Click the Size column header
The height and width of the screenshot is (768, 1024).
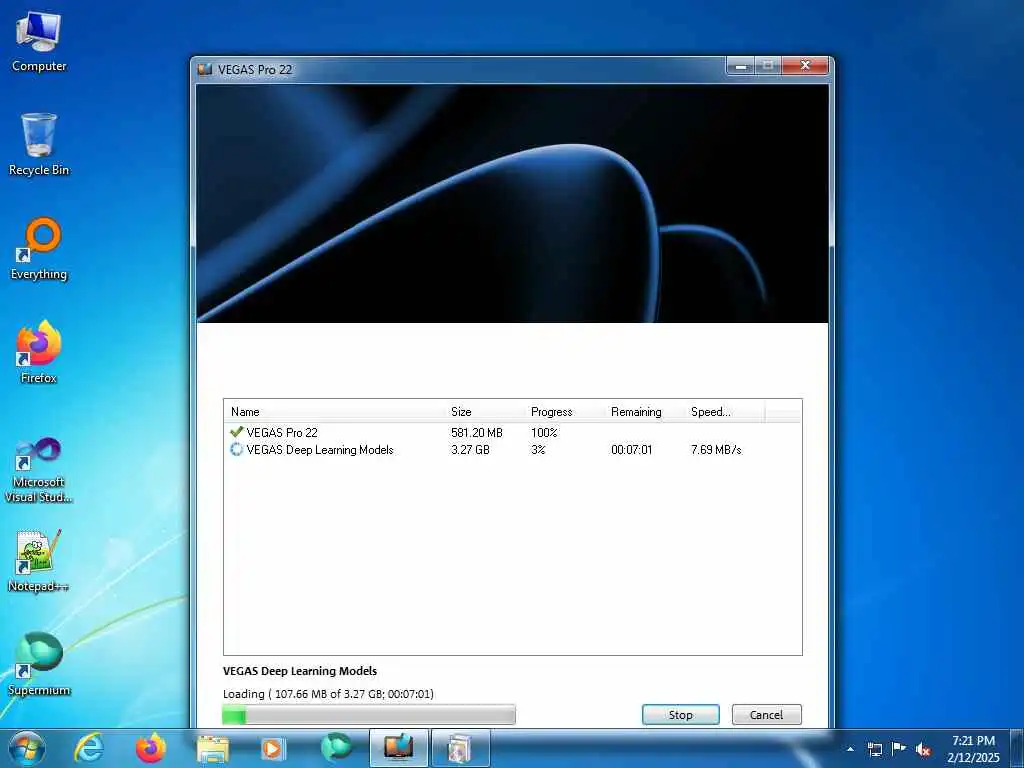[485, 411]
